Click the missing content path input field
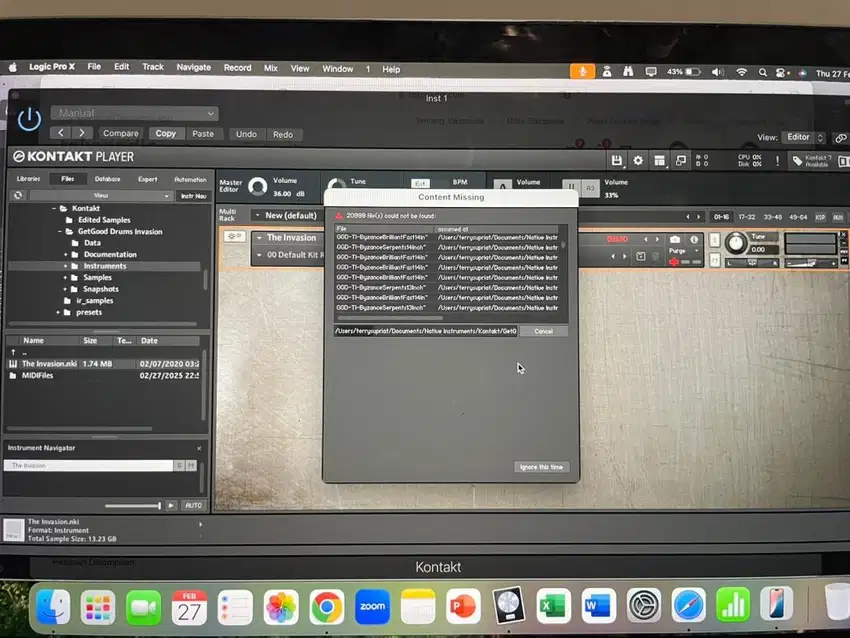Viewport: 850px width, 638px height. (426, 331)
